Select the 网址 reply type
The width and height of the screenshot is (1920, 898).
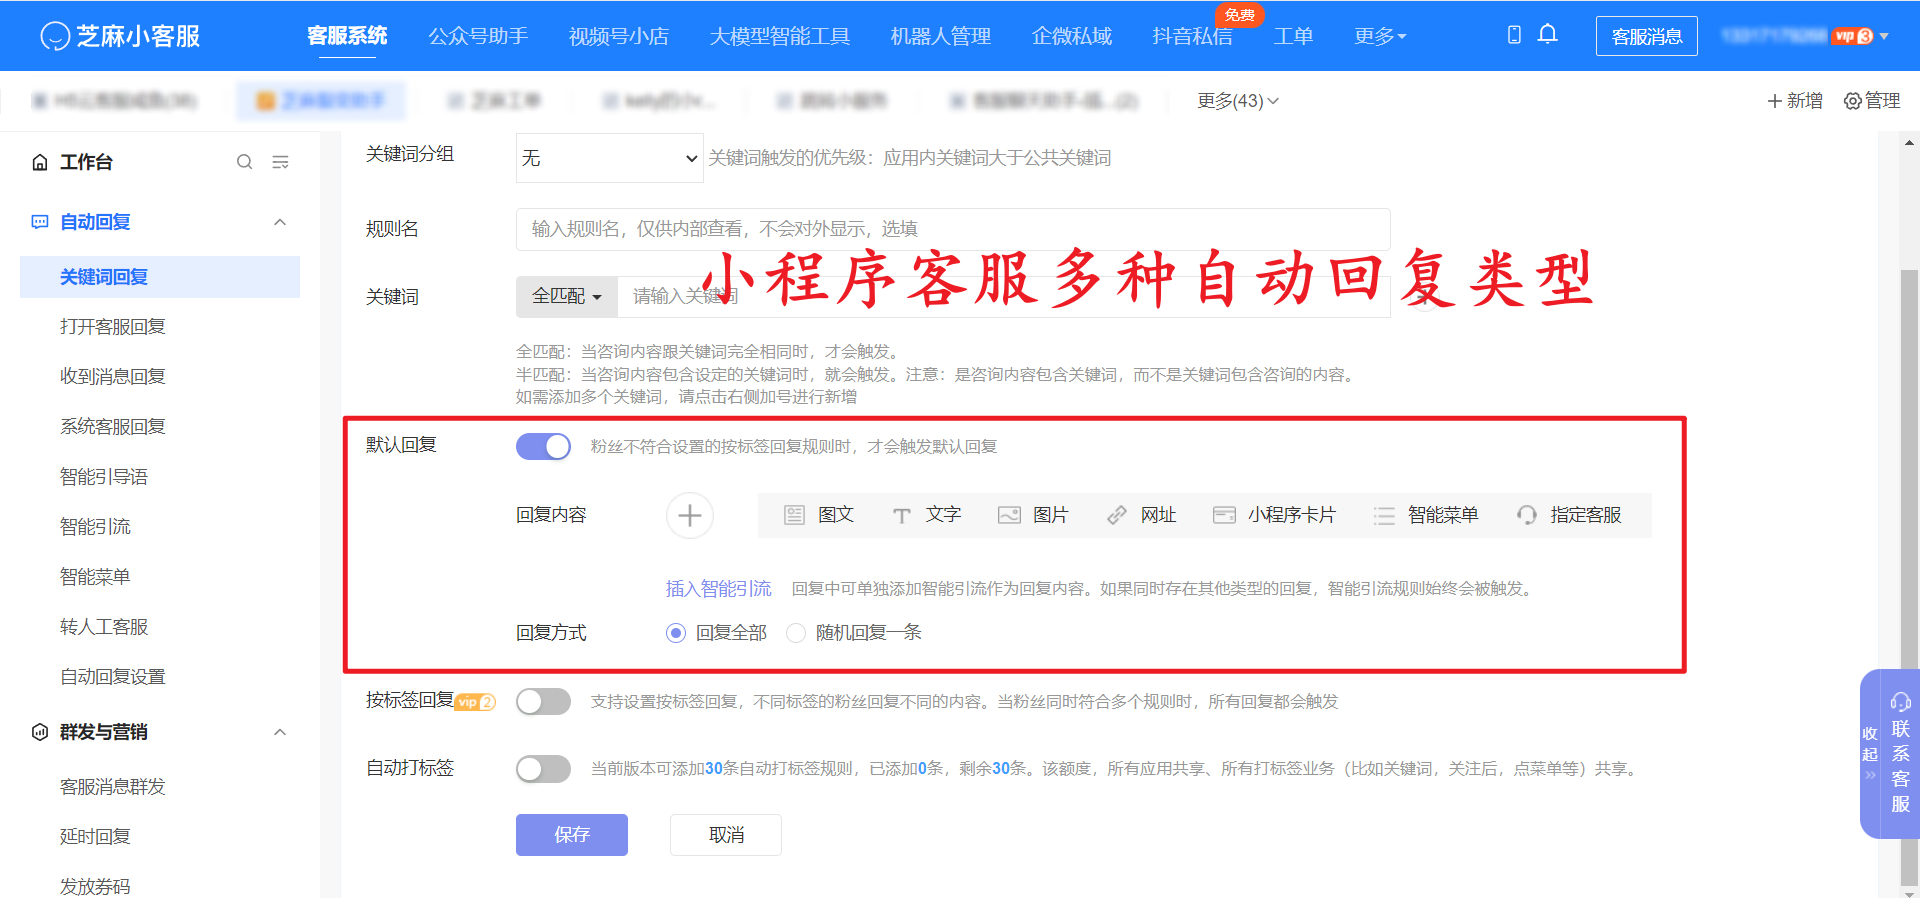tap(1142, 515)
